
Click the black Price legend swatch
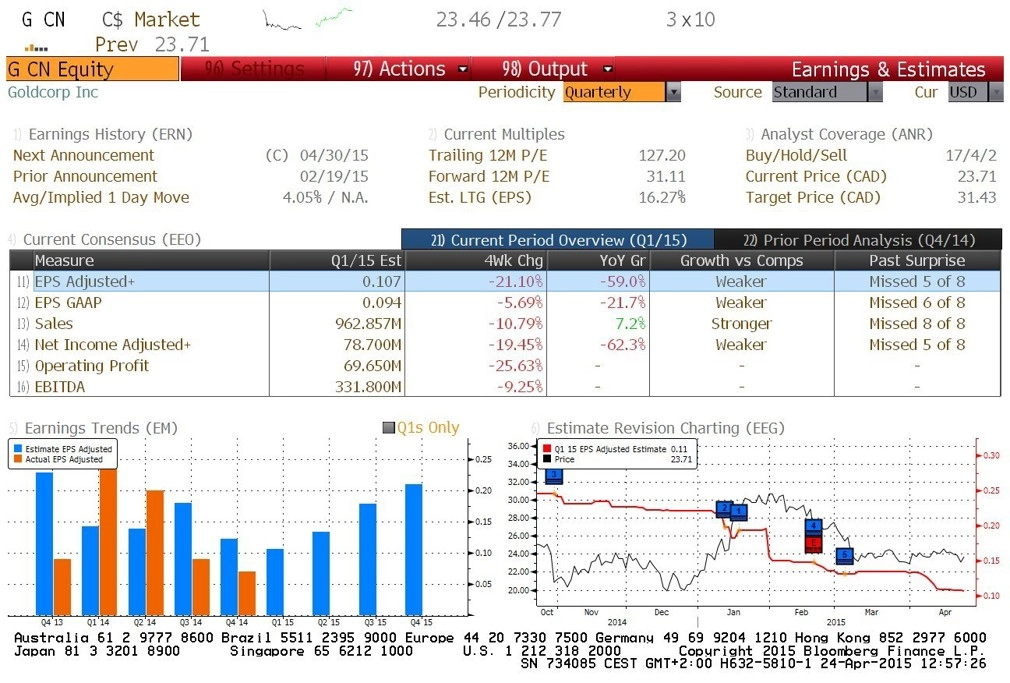[547, 459]
